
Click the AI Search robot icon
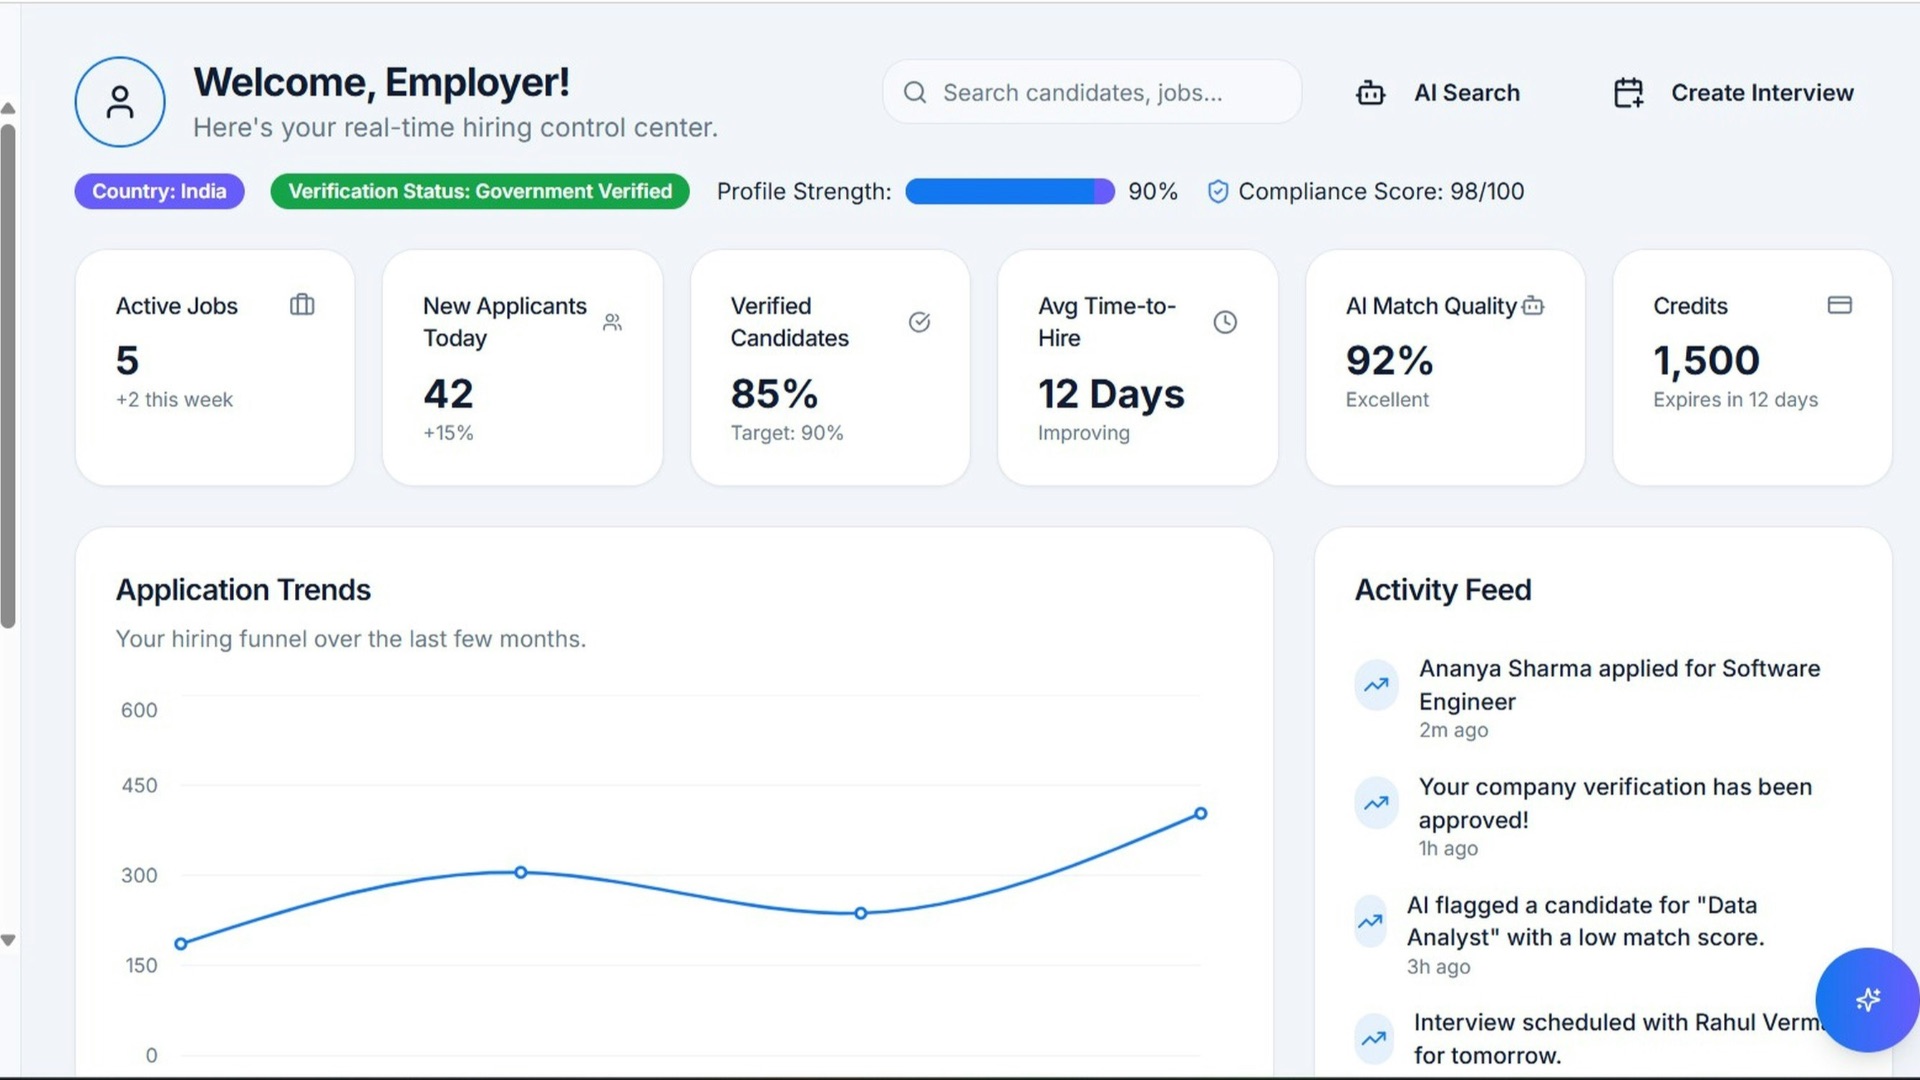pyautogui.click(x=1370, y=93)
